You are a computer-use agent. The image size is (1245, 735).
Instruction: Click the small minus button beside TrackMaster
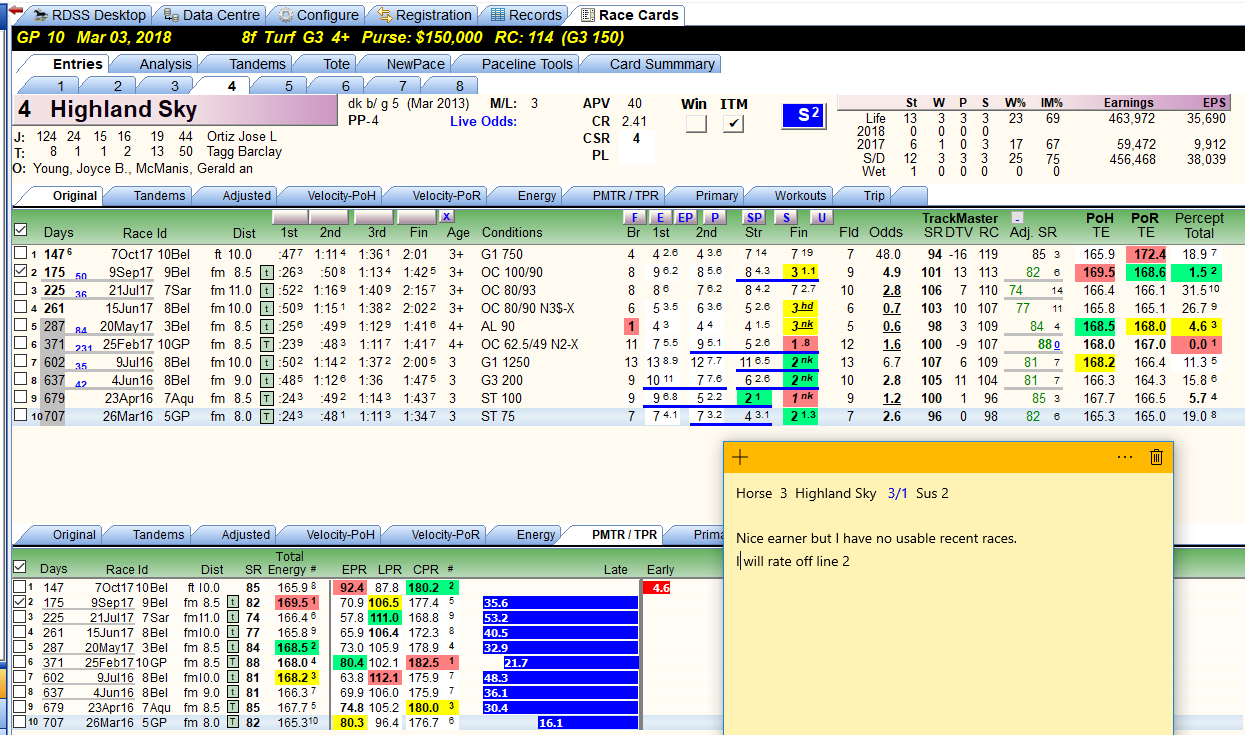pyautogui.click(x=1017, y=217)
